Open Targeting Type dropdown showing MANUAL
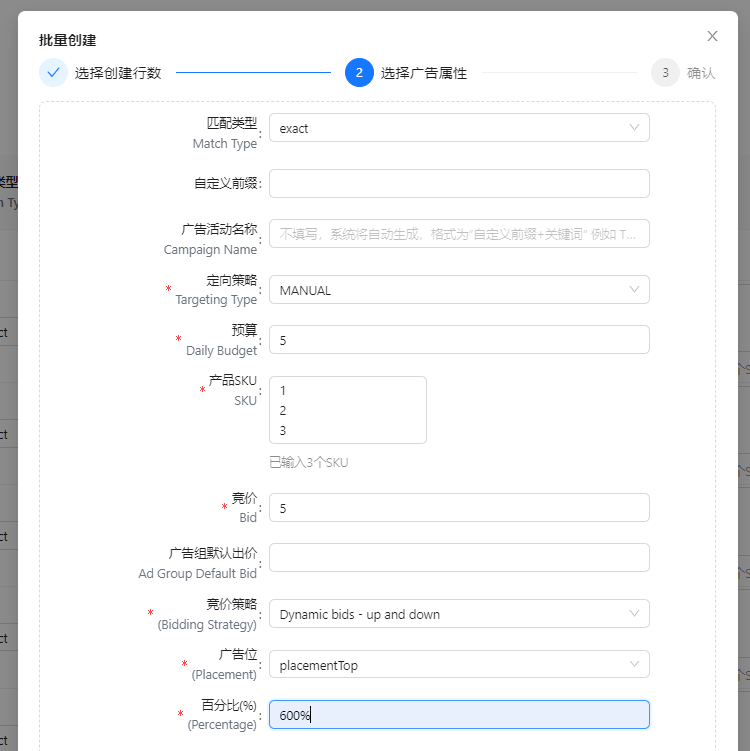750x751 pixels. (x=459, y=290)
